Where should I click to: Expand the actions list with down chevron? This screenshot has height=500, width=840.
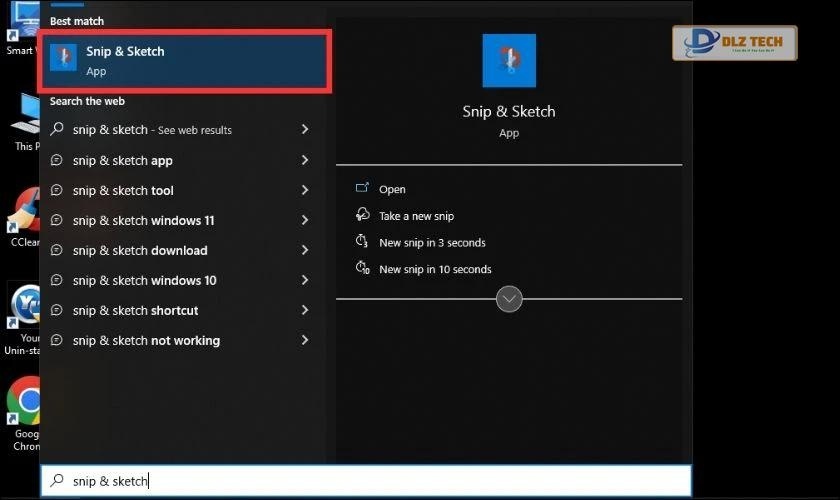coord(509,299)
